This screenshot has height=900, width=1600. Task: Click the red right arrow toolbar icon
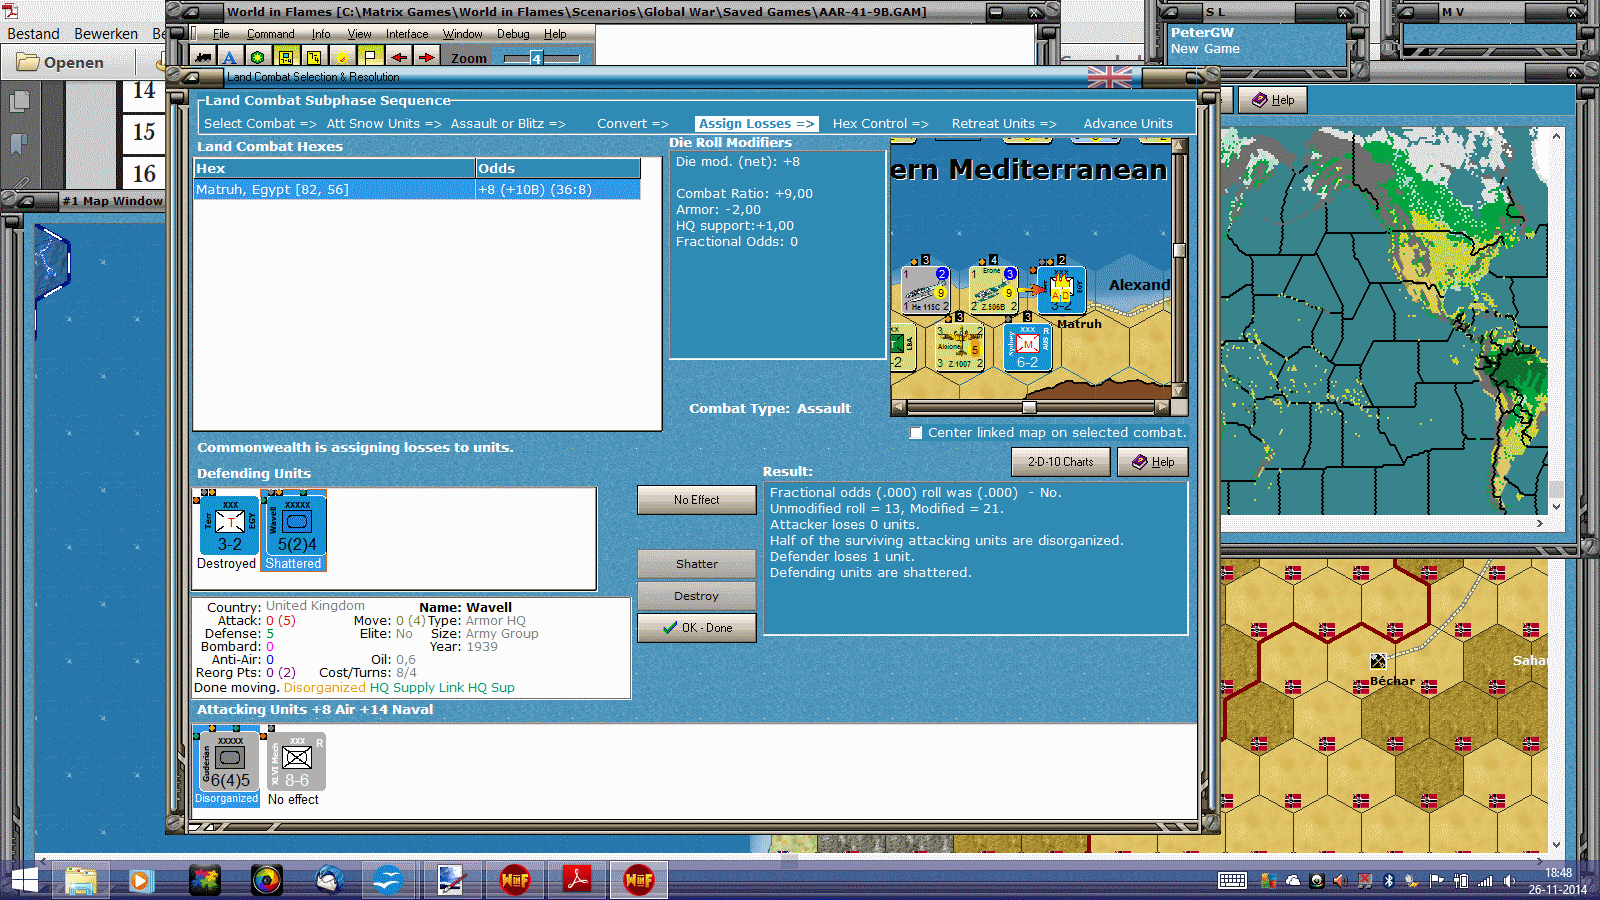[426, 57]
